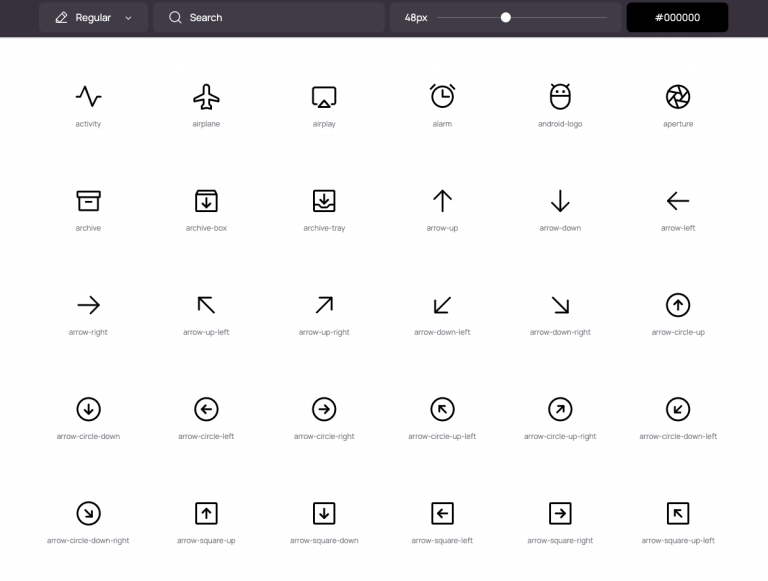This screenshot has width=768, height=581.
Task: Click the "arrow-square-up-left" label text
Action: (x=678, y=540)
